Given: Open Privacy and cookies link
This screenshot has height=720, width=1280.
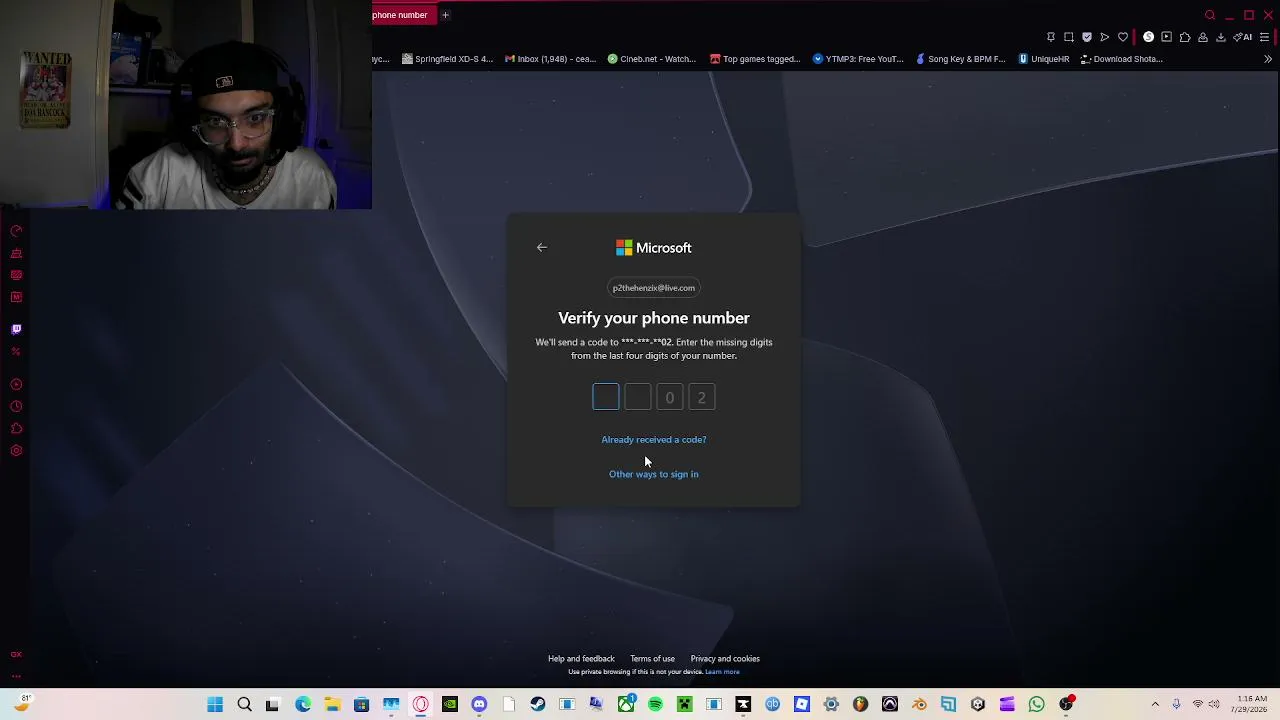Looking at the screenshot, I should (725, 659).
